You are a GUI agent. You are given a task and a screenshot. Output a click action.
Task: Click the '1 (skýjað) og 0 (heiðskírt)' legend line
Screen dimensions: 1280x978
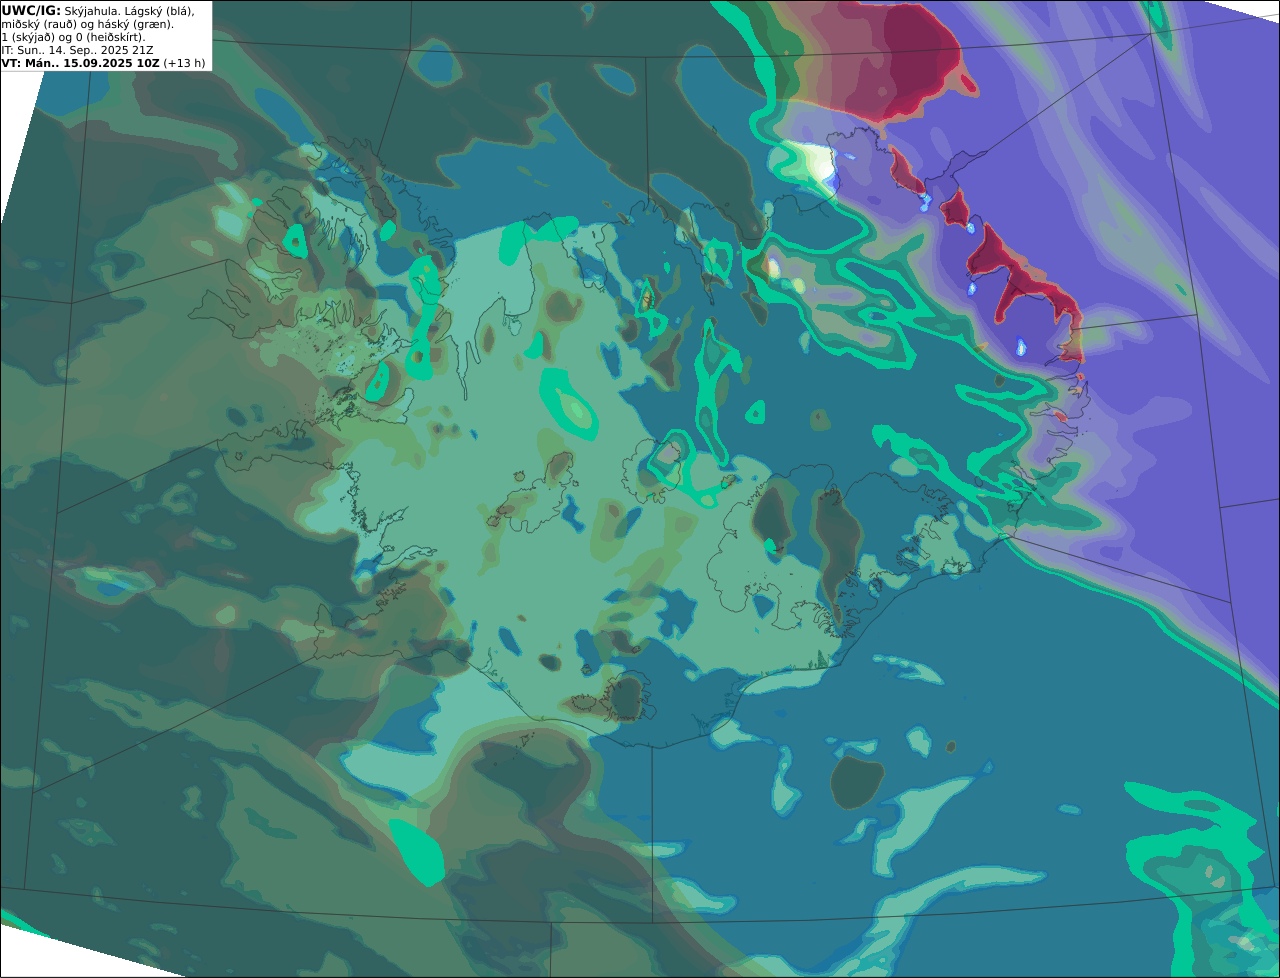pyautogui.click(x=73, y=37)
